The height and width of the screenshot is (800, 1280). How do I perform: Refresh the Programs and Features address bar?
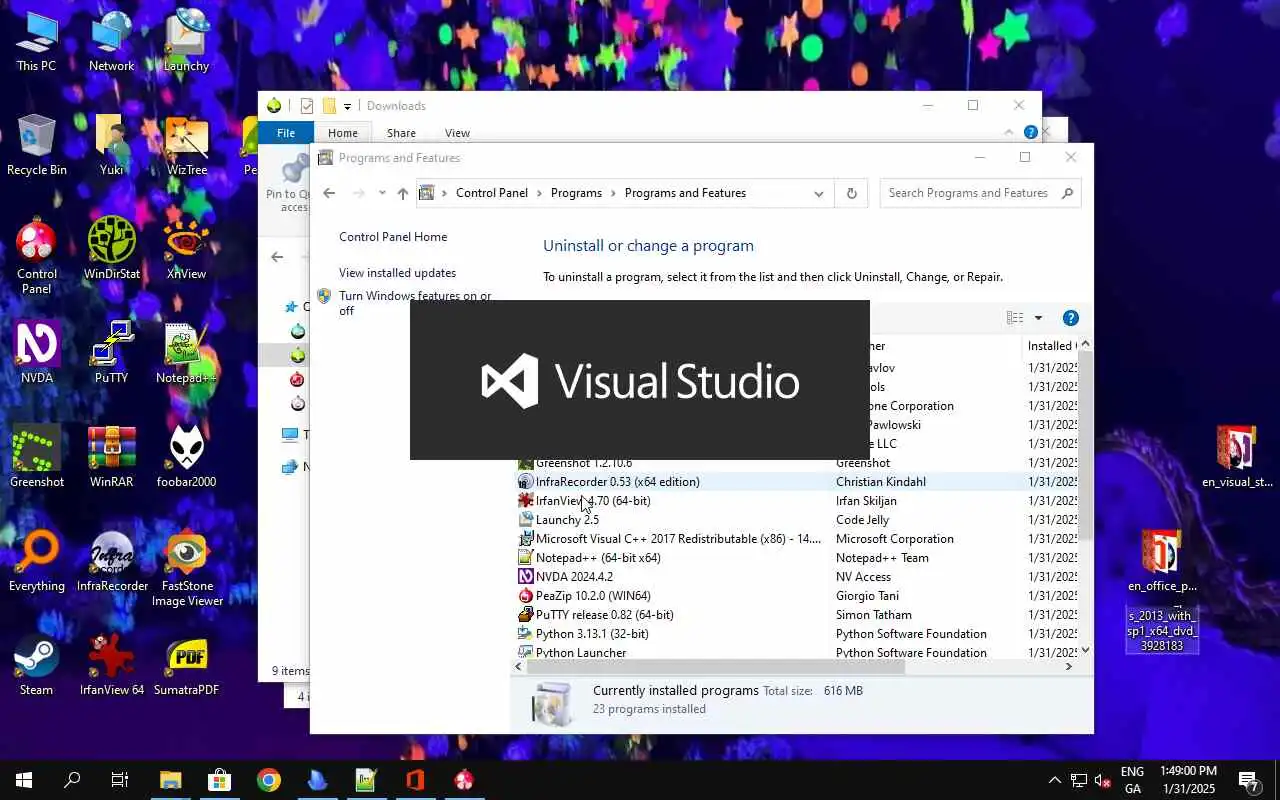click(x=851, y=193)
